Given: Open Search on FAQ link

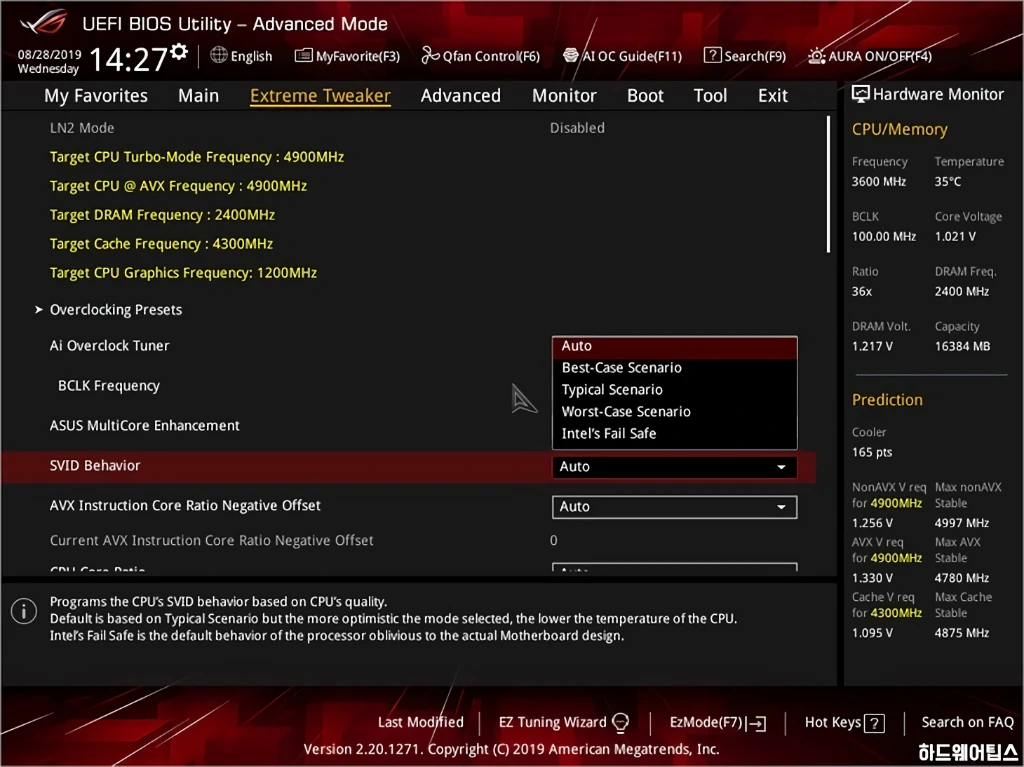Looking at the screenshot, I should pos(967,723).
